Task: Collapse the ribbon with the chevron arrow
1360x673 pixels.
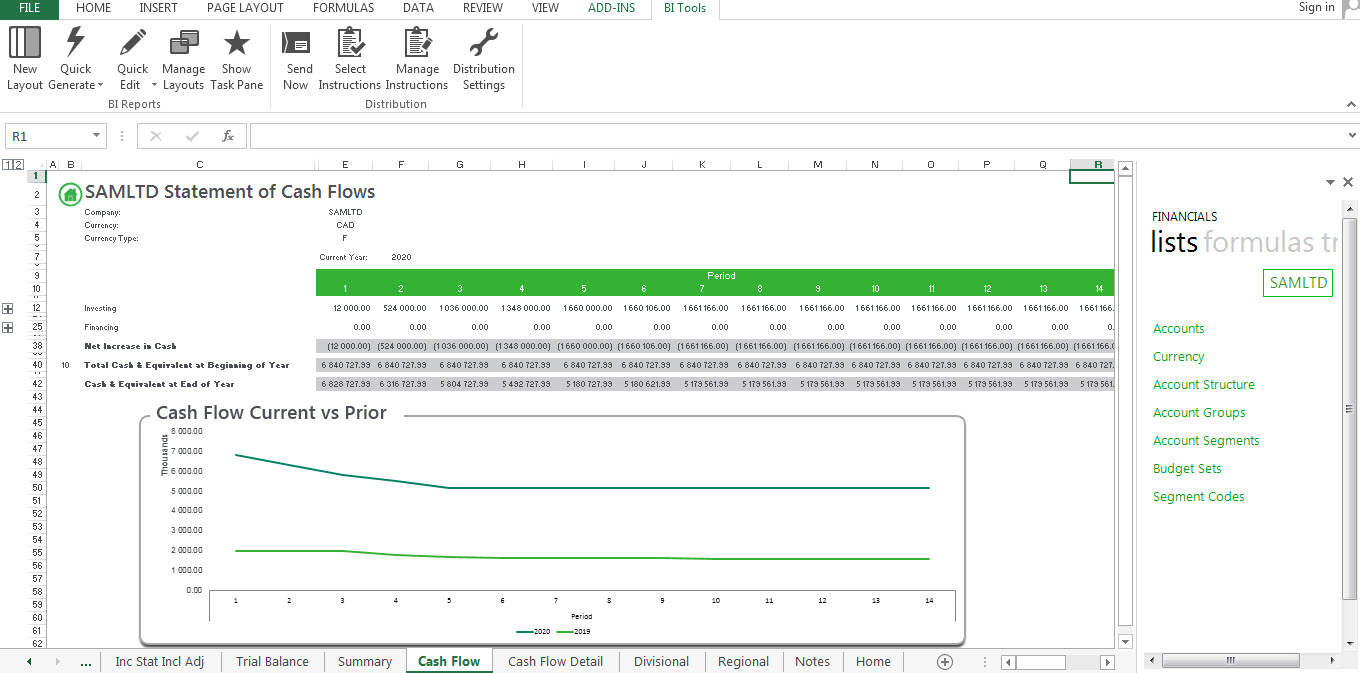Action: (1351, 103)
